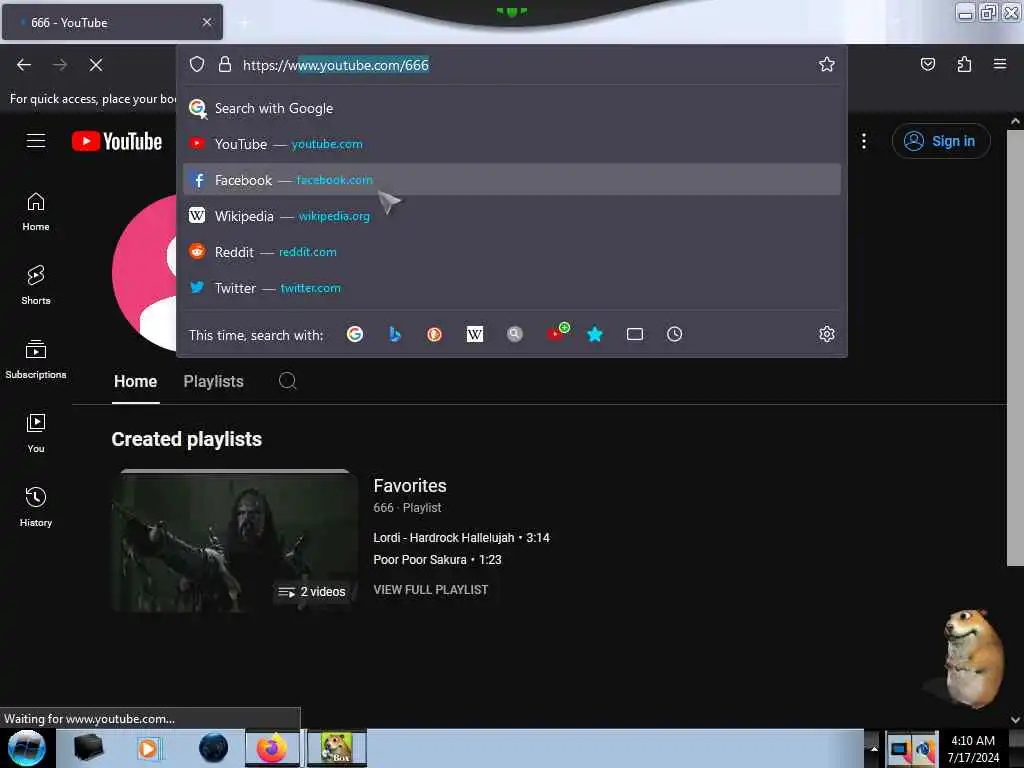The height and width of the screenshot is (768, 1024).
Task: Switch to the Playlists tab
Action: 214,381
